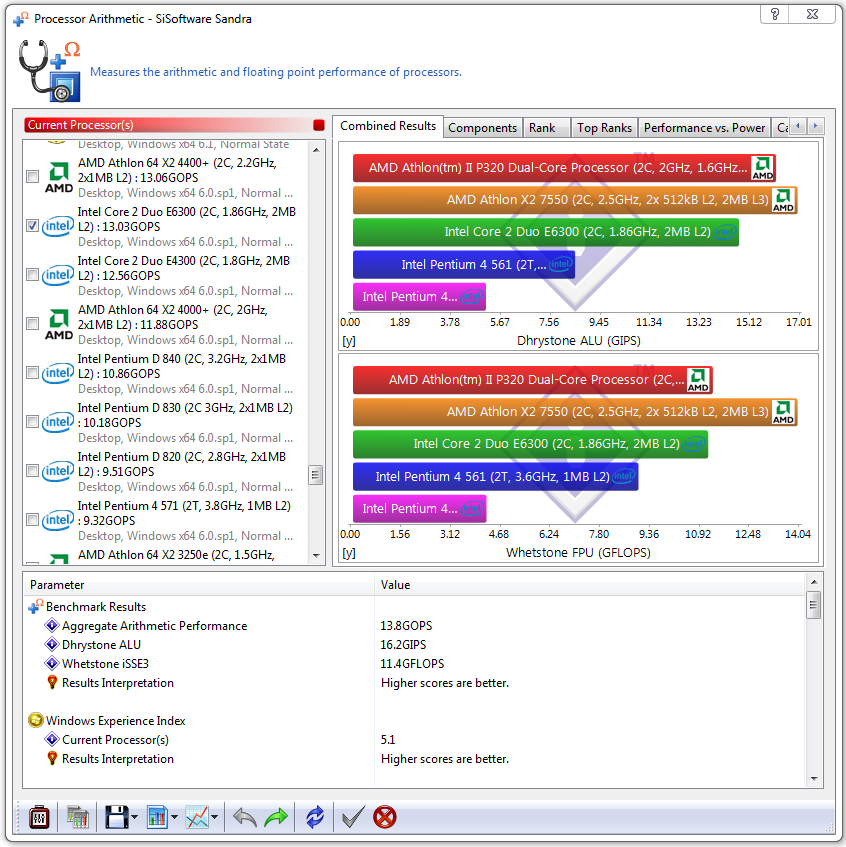Open the save icon's dropdown arrow
Viewport: 846px width, 847px height.
click(x=135, y=817)
